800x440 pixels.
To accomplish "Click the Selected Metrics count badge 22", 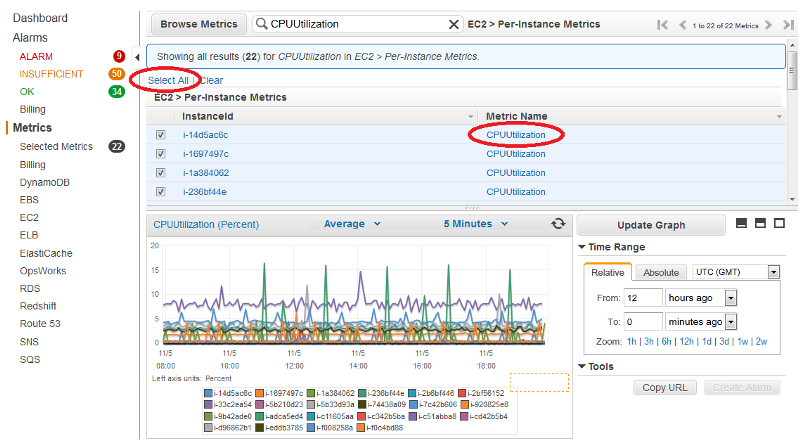I will pyautogui.click(x=117, y=146).
